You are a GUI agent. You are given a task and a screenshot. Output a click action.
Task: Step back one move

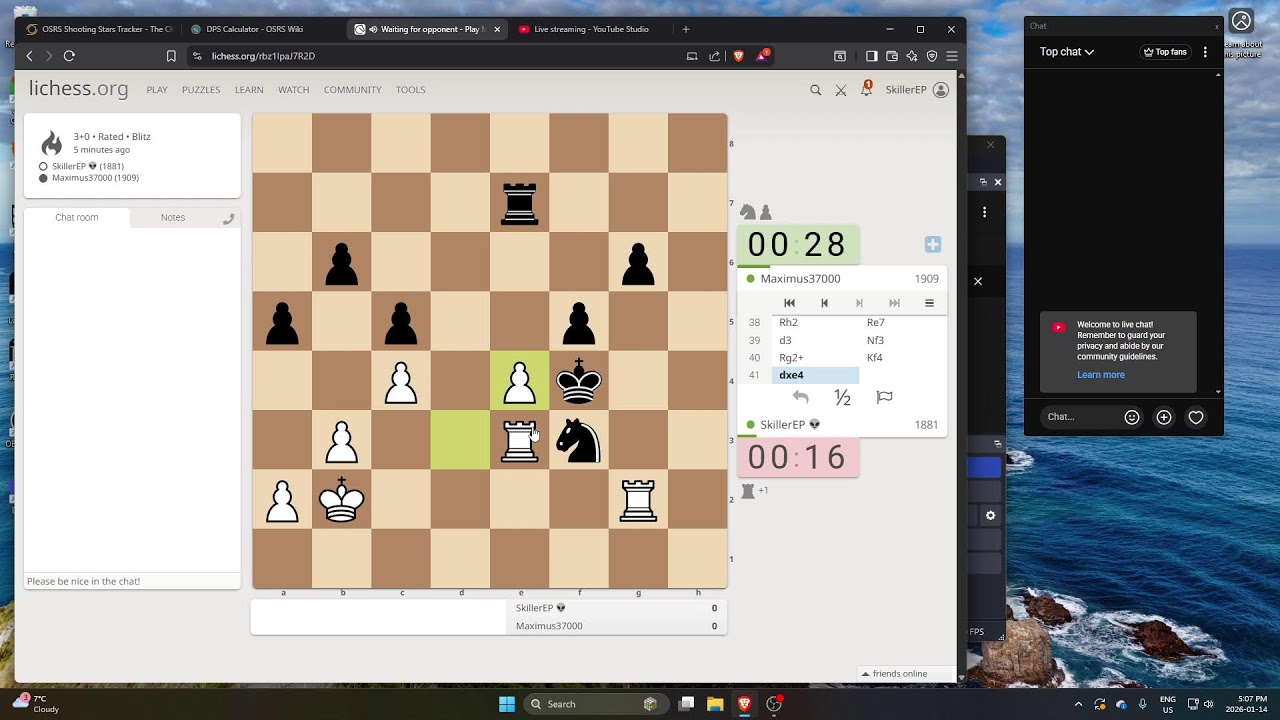(824, 303)
